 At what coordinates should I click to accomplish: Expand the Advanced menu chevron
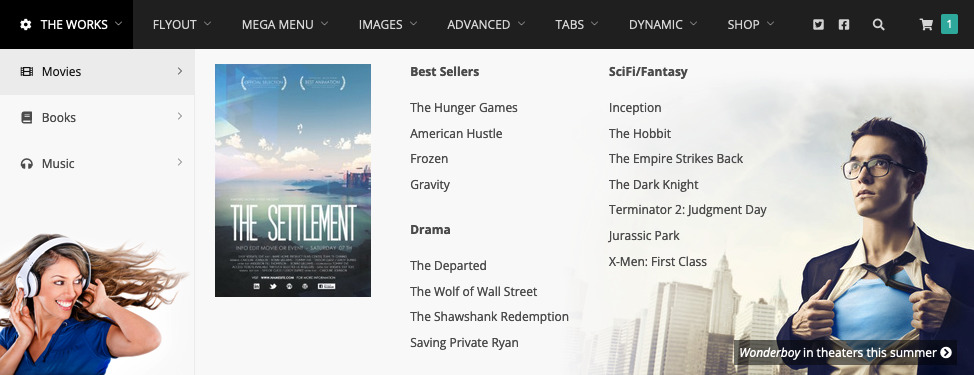pos(521,24)
